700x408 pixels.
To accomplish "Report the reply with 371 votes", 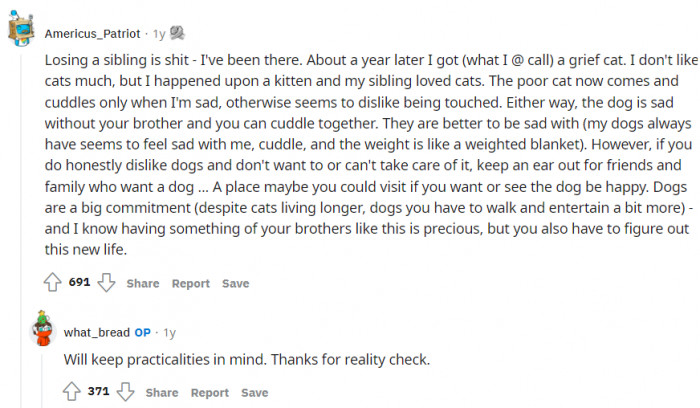I will tap(210, 392).
